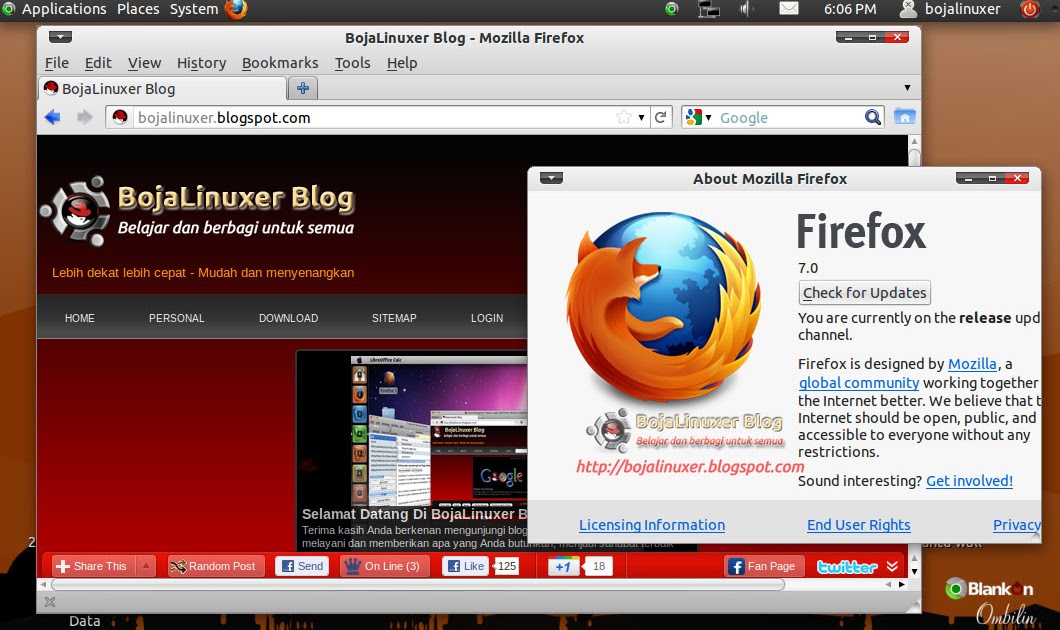The width and height of the screenshot is (1060, 630).
Task: Click the red power button icon
Action: 1030,9
